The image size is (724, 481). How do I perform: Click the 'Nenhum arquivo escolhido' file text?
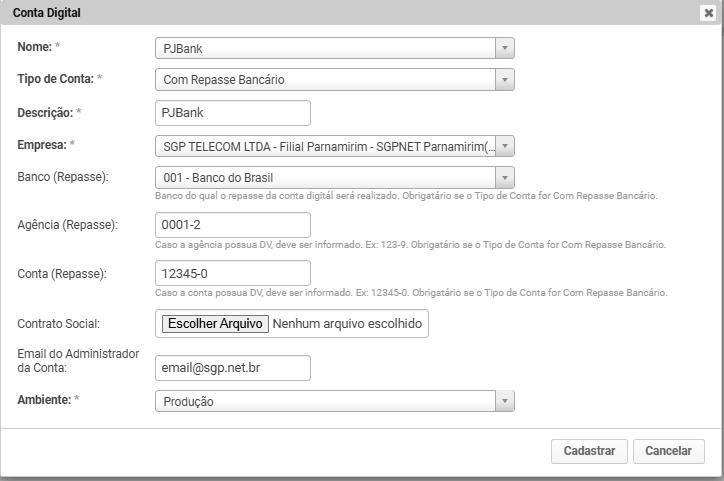point(348,324)
